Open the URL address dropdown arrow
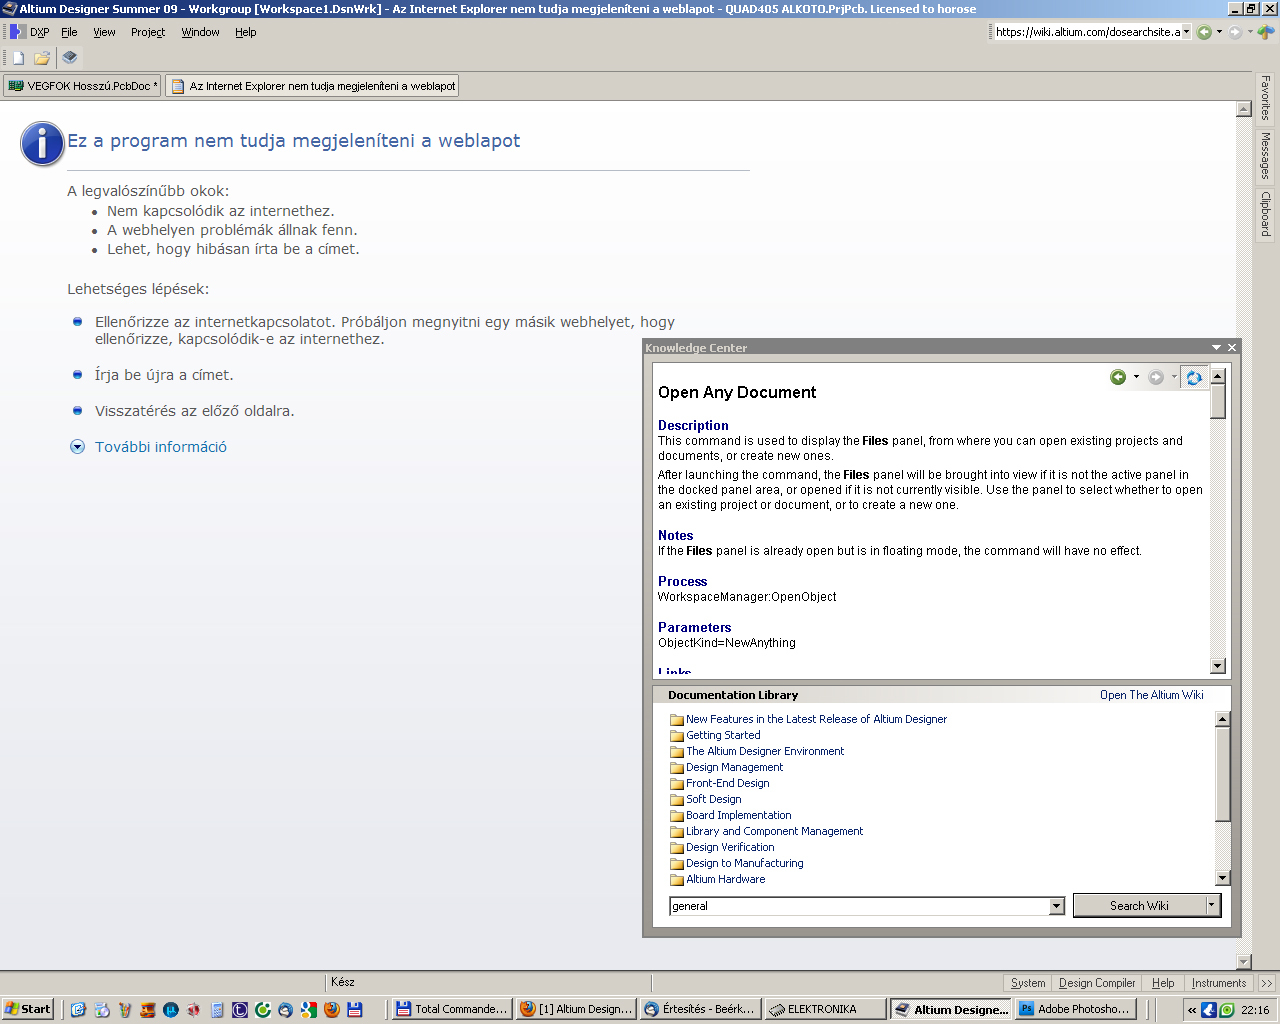Screen dimensions: 1280x1024 pos(1187,32)
